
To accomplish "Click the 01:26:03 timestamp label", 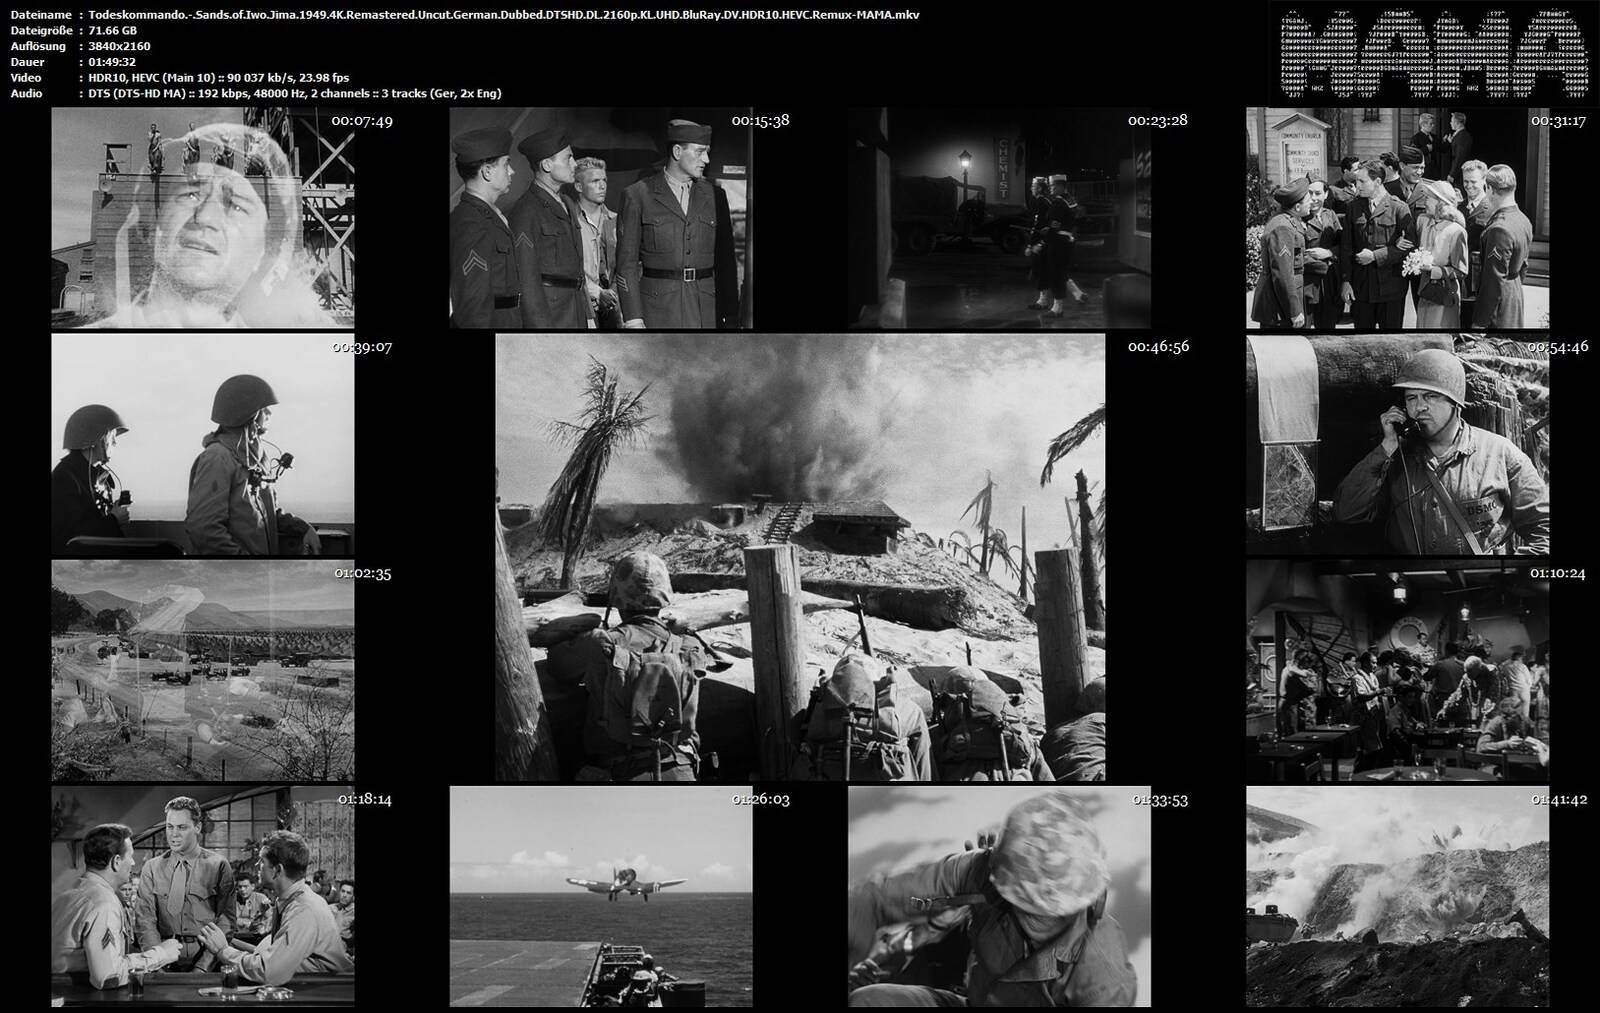I will click(x=761, y=800).
